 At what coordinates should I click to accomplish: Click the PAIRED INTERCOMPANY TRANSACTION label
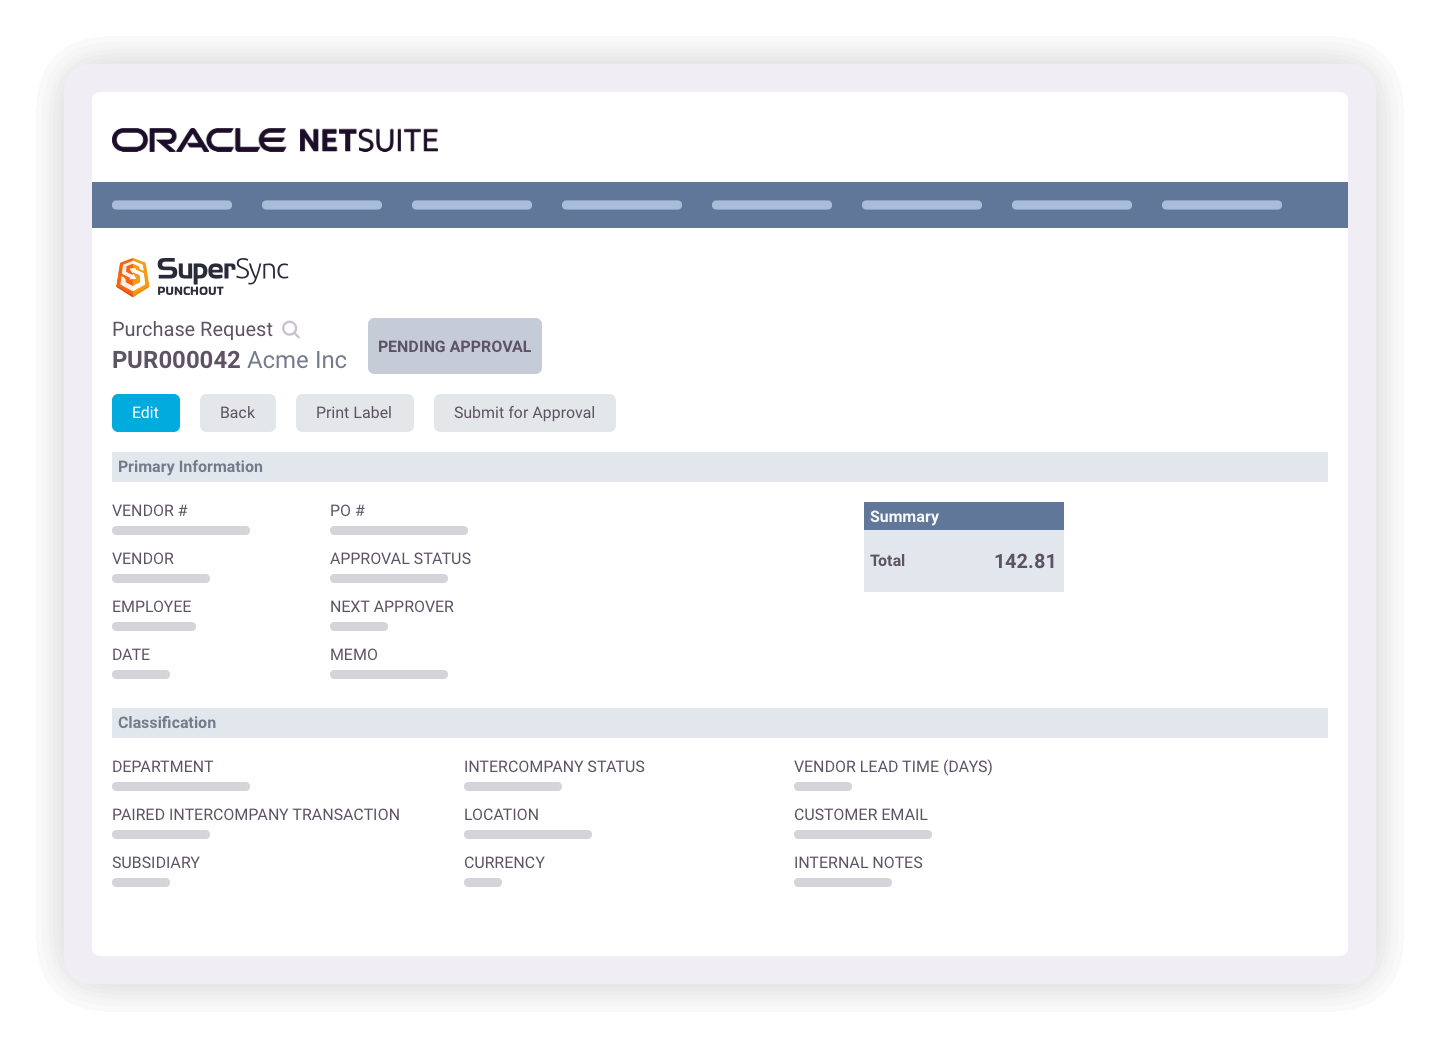tap(256, 815)
